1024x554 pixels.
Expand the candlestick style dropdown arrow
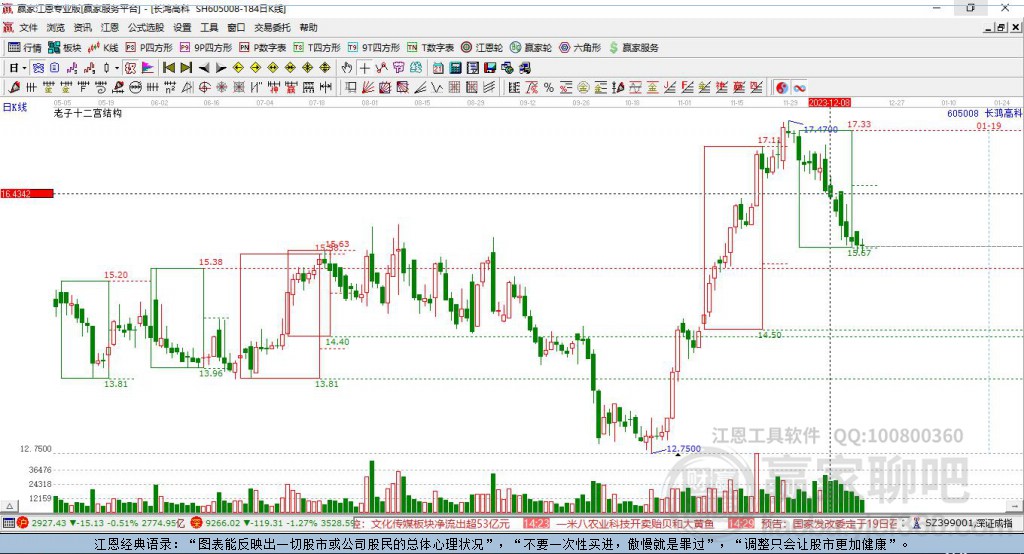[117, 68]
